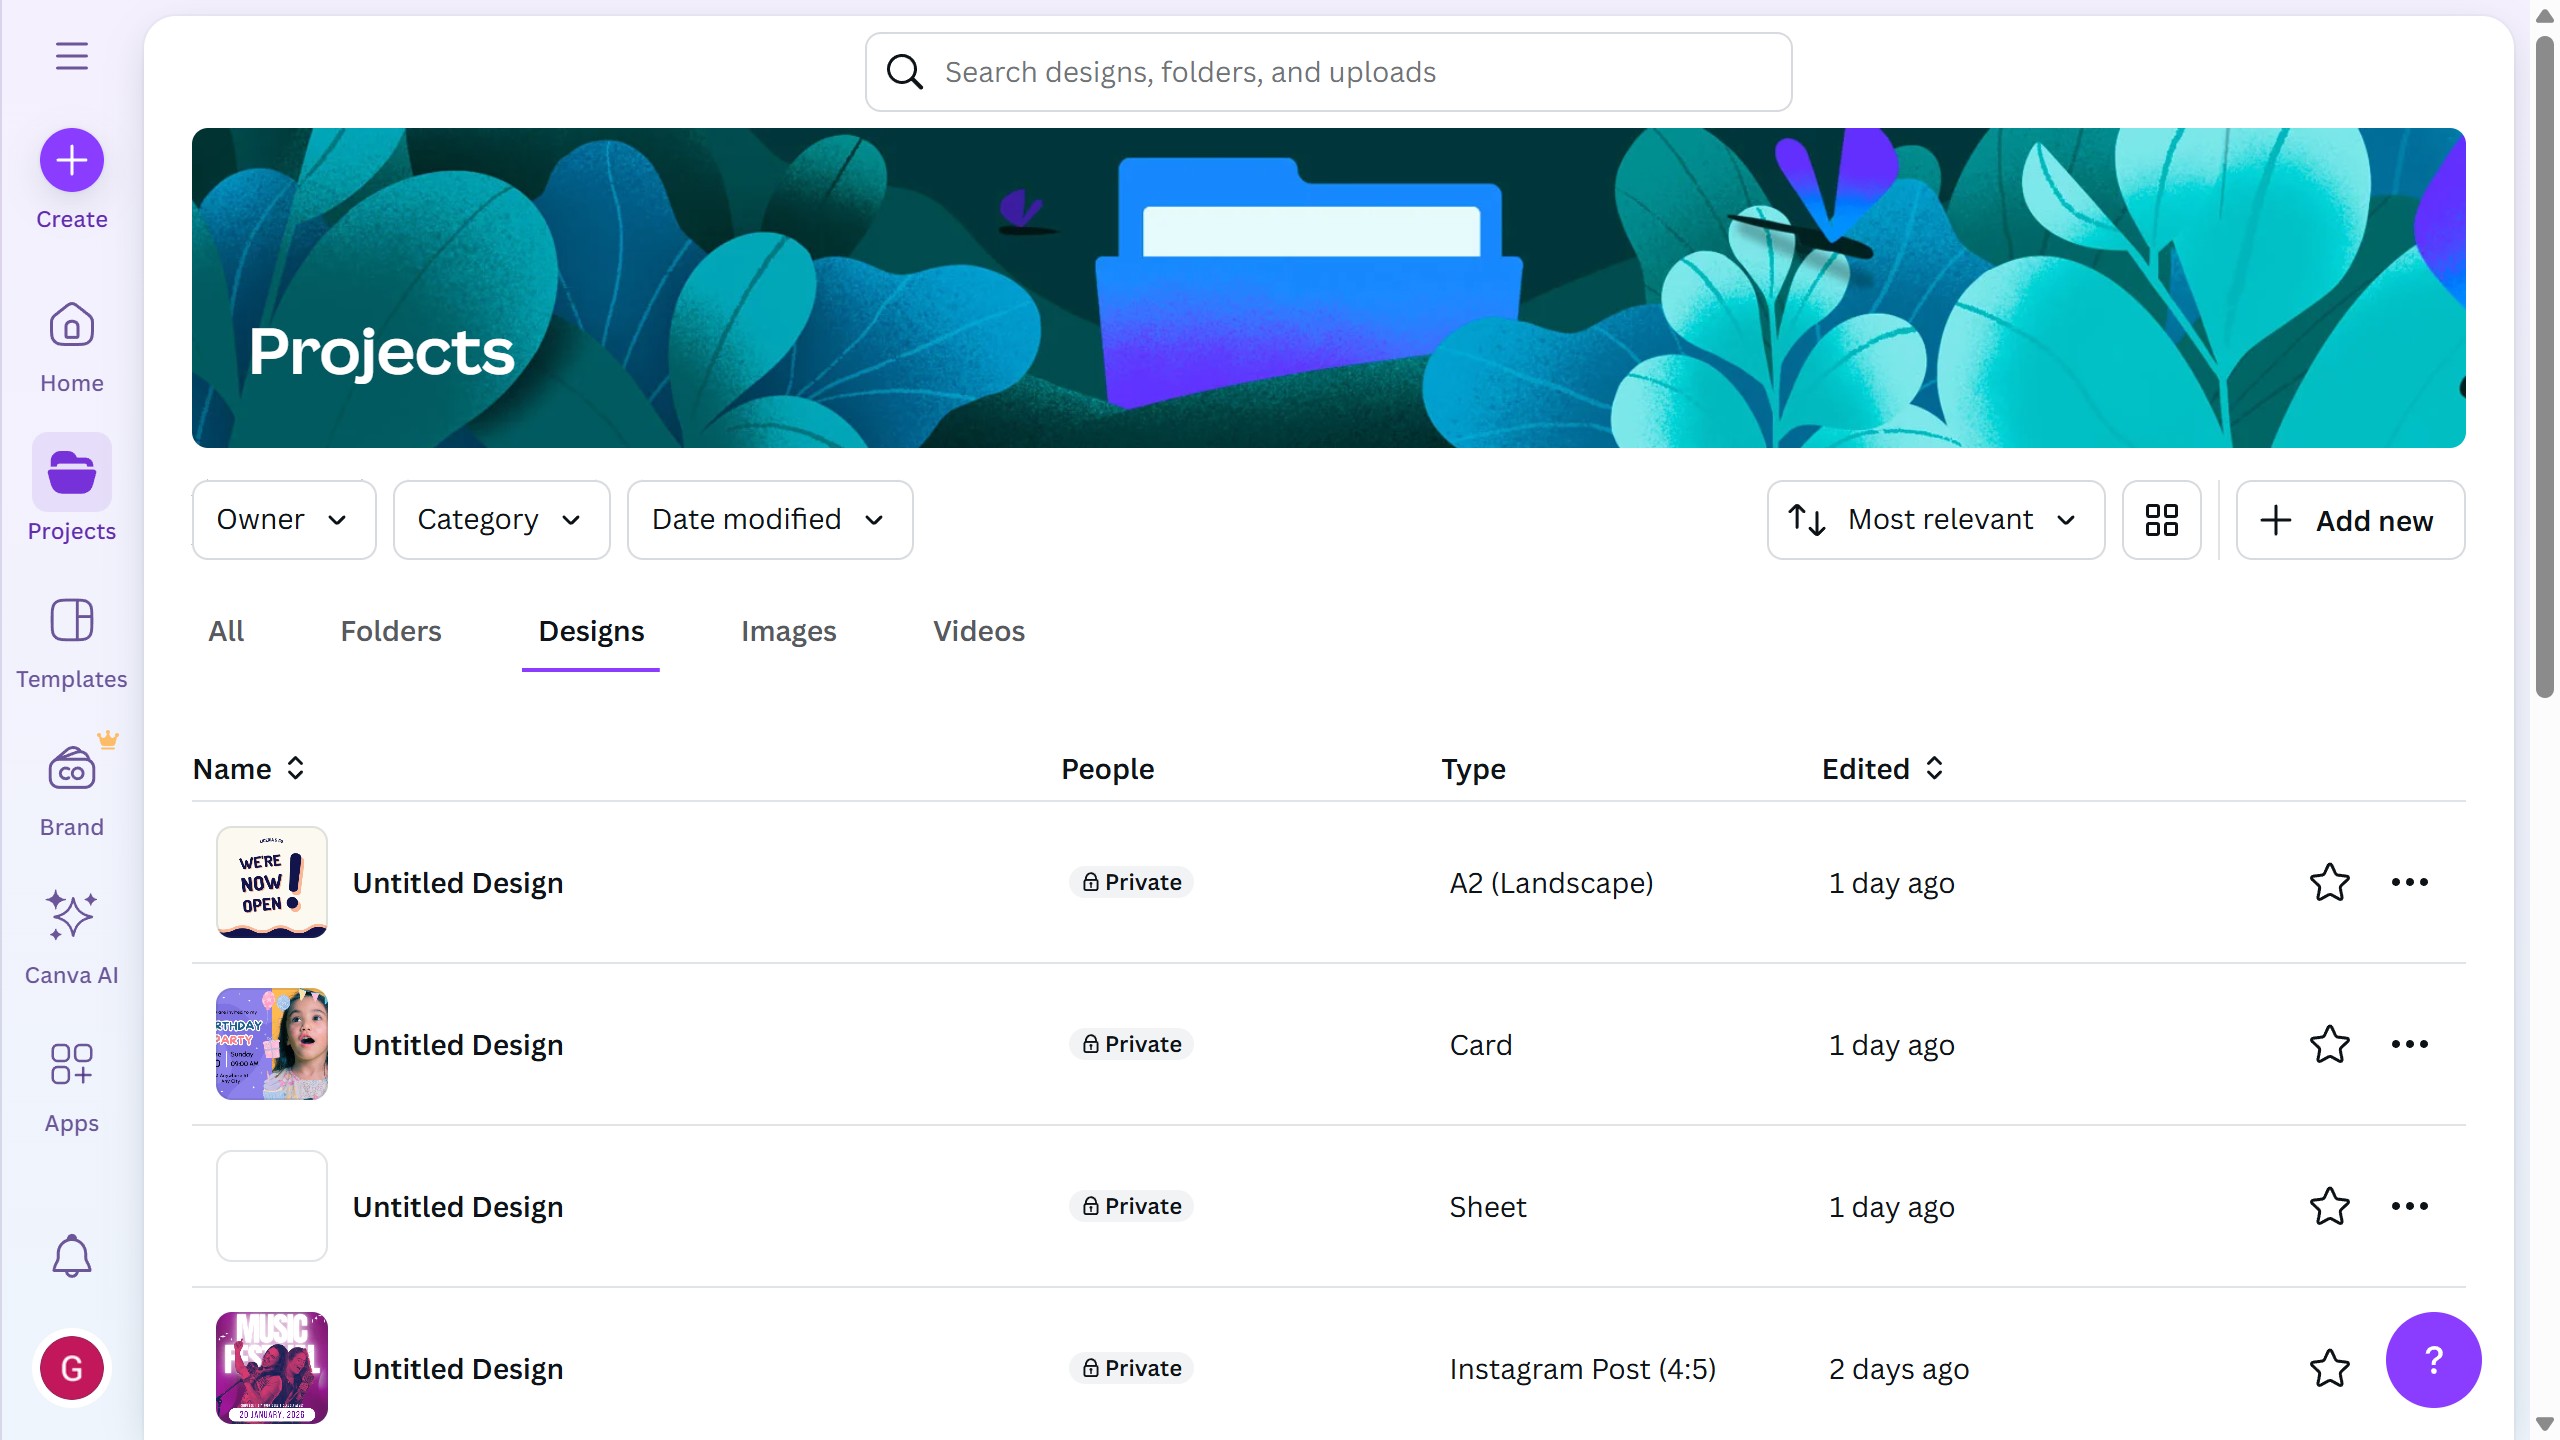This screenshot has width=2560, height=1440.
Task: Click the Add new button
Action: pyautogui.click(x=2349, y=520)
